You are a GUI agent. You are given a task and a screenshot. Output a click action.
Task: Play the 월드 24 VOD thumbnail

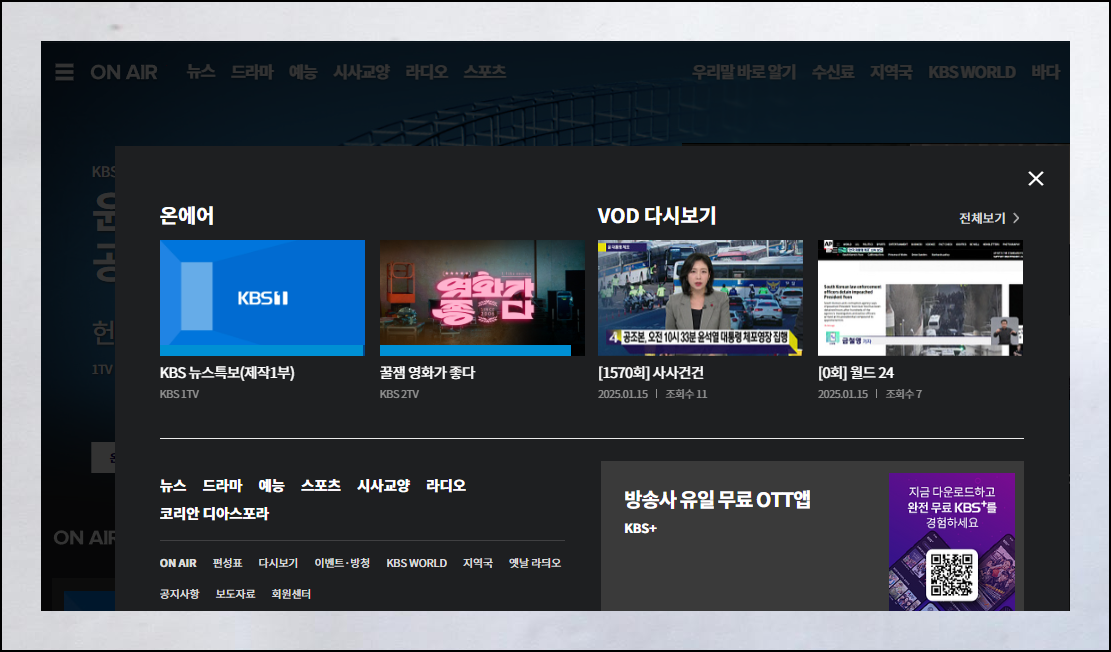(x=920, y=298)
